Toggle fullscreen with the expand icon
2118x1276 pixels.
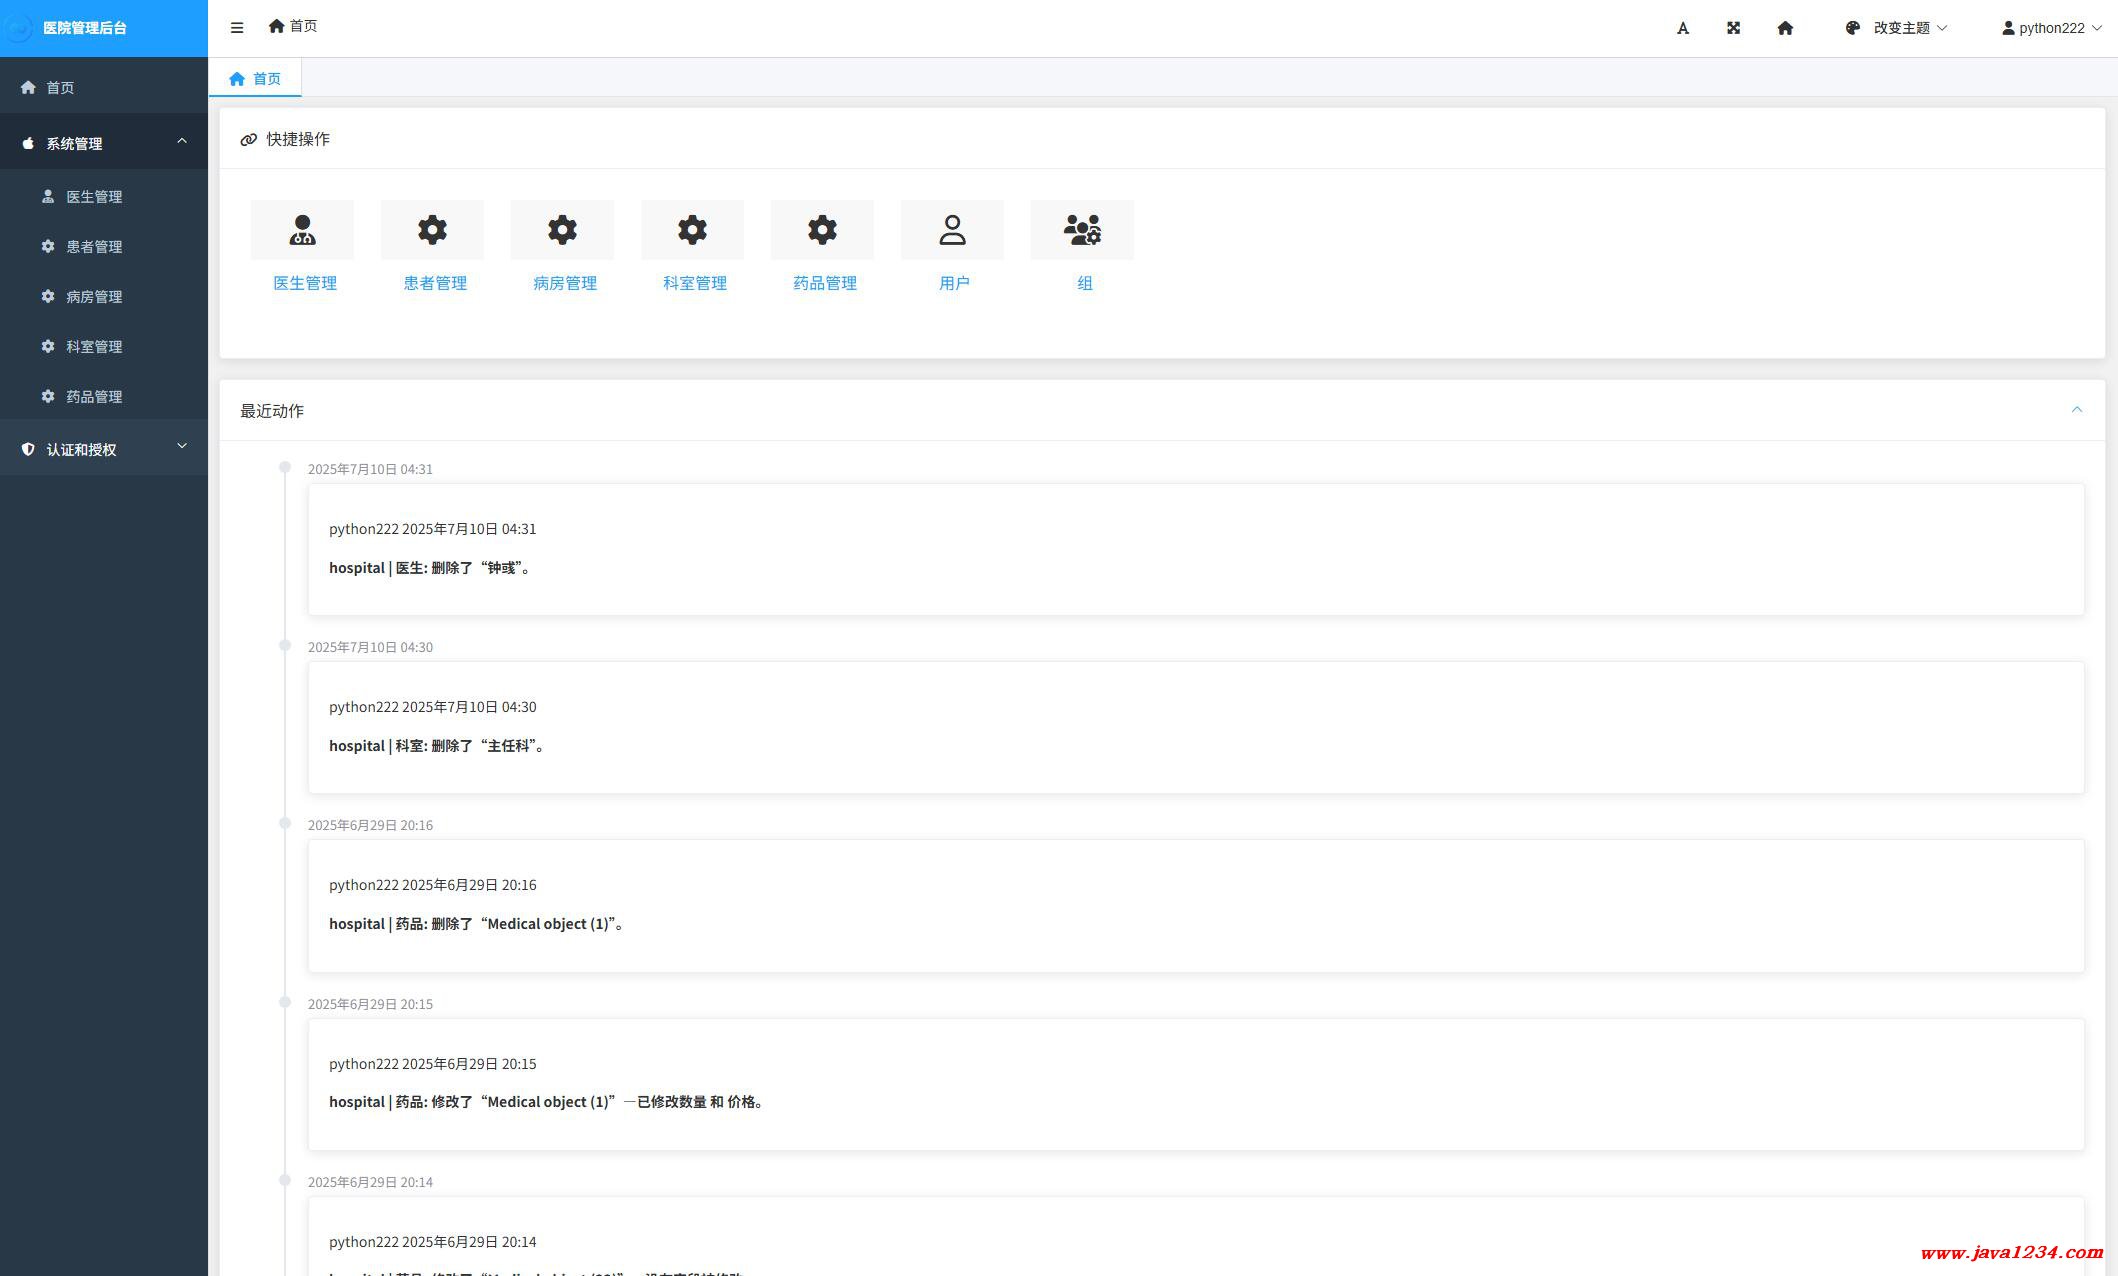point(1734,28)
